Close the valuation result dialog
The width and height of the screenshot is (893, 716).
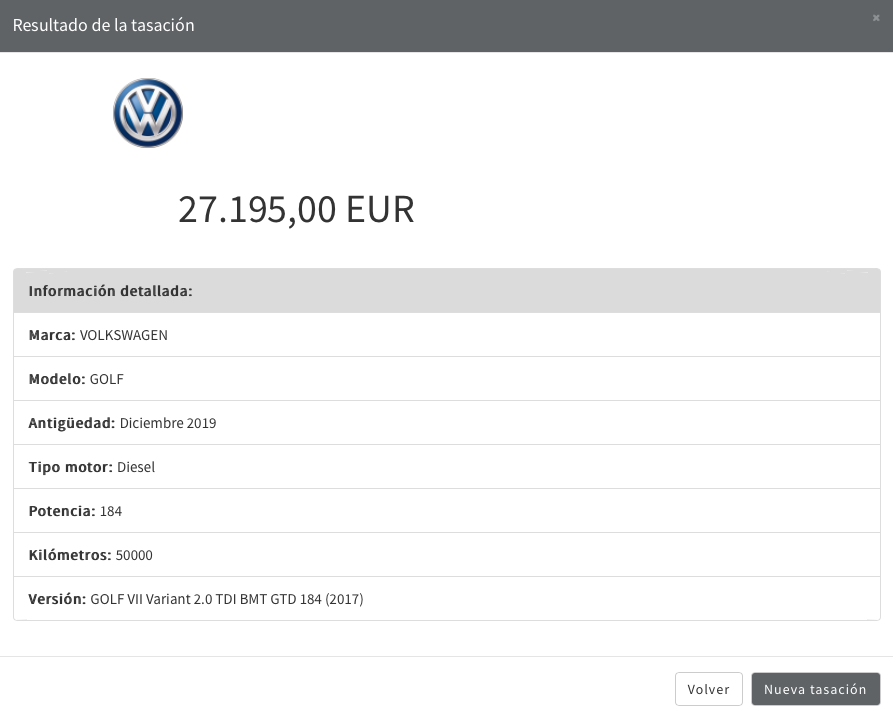[876, 17]
